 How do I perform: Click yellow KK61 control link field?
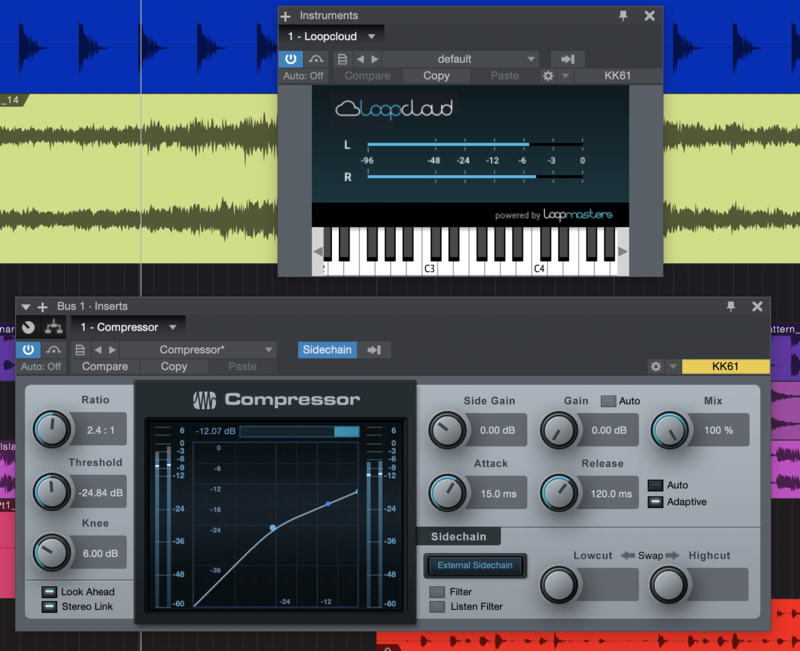726,367
